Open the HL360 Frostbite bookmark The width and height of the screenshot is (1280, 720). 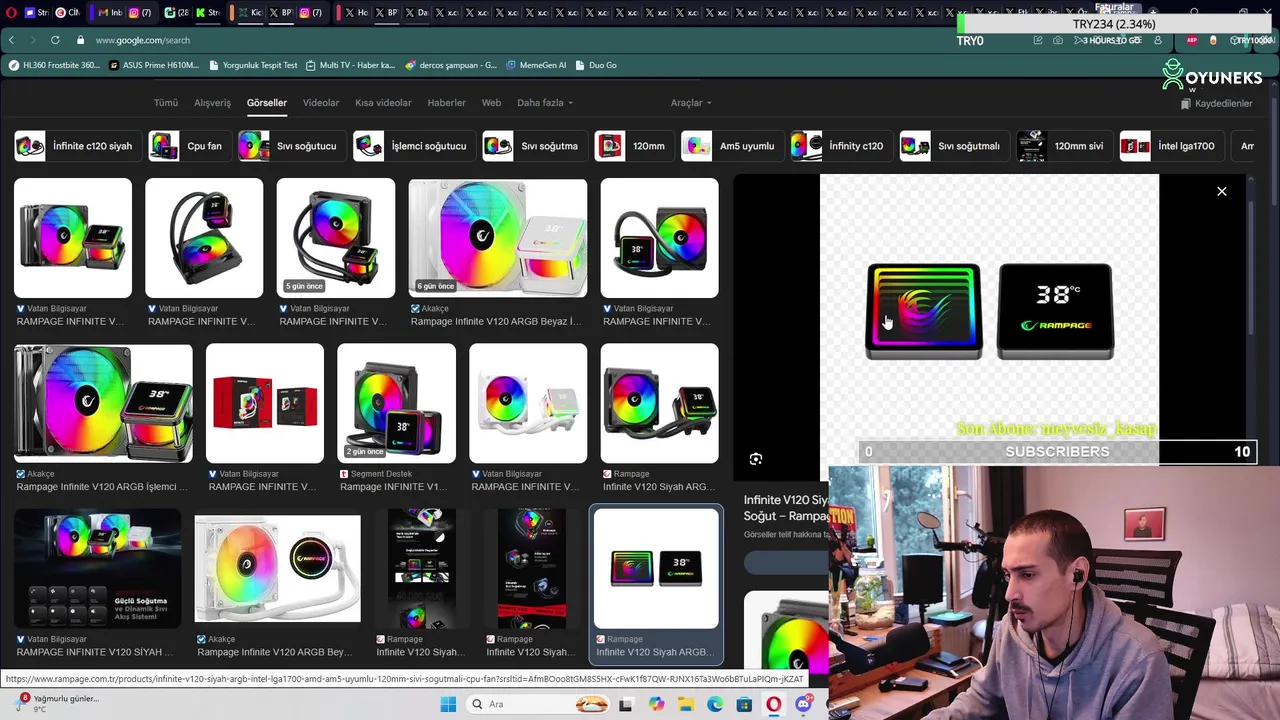click(x=54, y=65)
